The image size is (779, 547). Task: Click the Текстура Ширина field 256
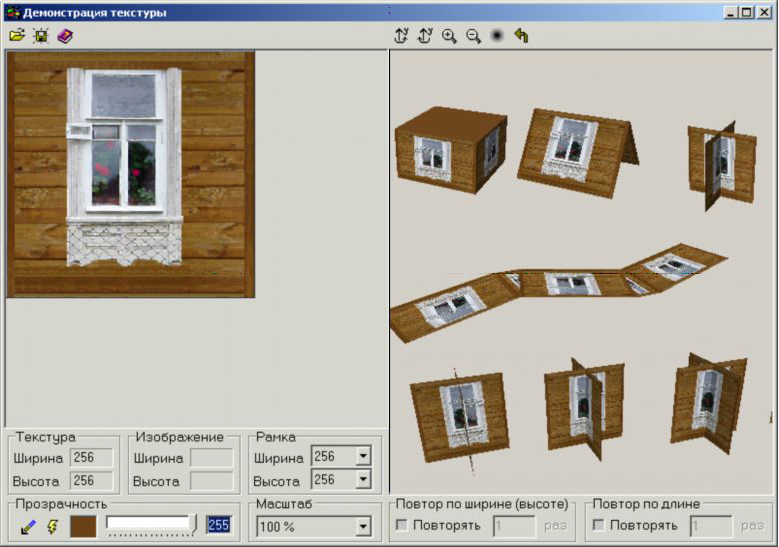point(91,458)
